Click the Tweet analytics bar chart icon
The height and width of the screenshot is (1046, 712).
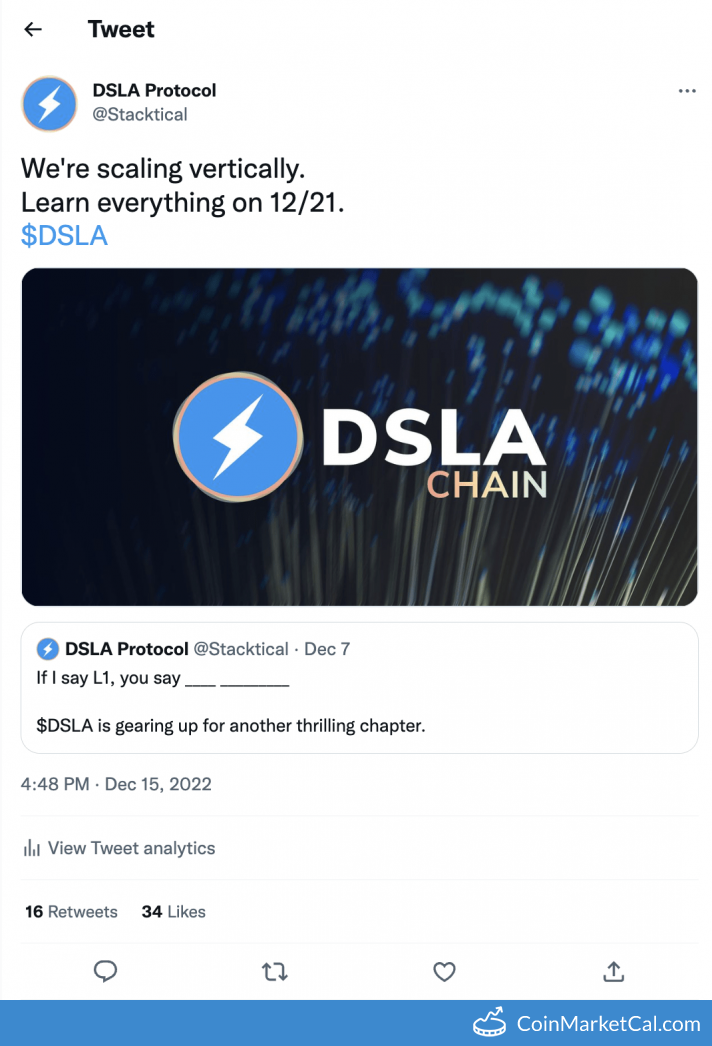[31, 847]
